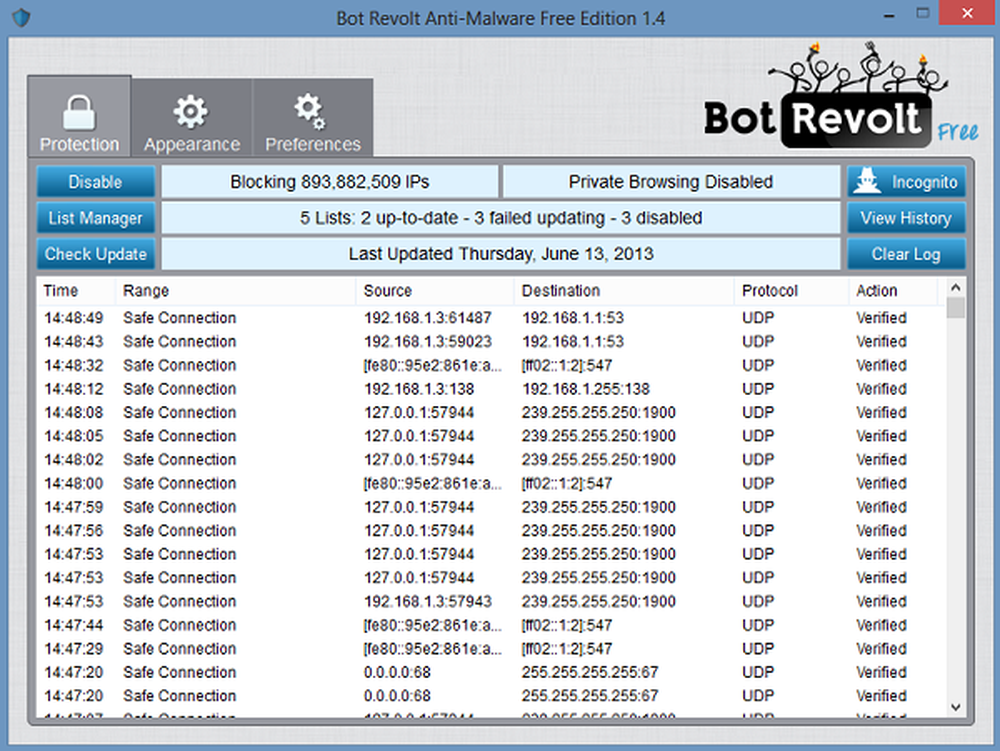Screen dimensions: 1000x751
Task: Open the List Manager
Action: point(96,218)
